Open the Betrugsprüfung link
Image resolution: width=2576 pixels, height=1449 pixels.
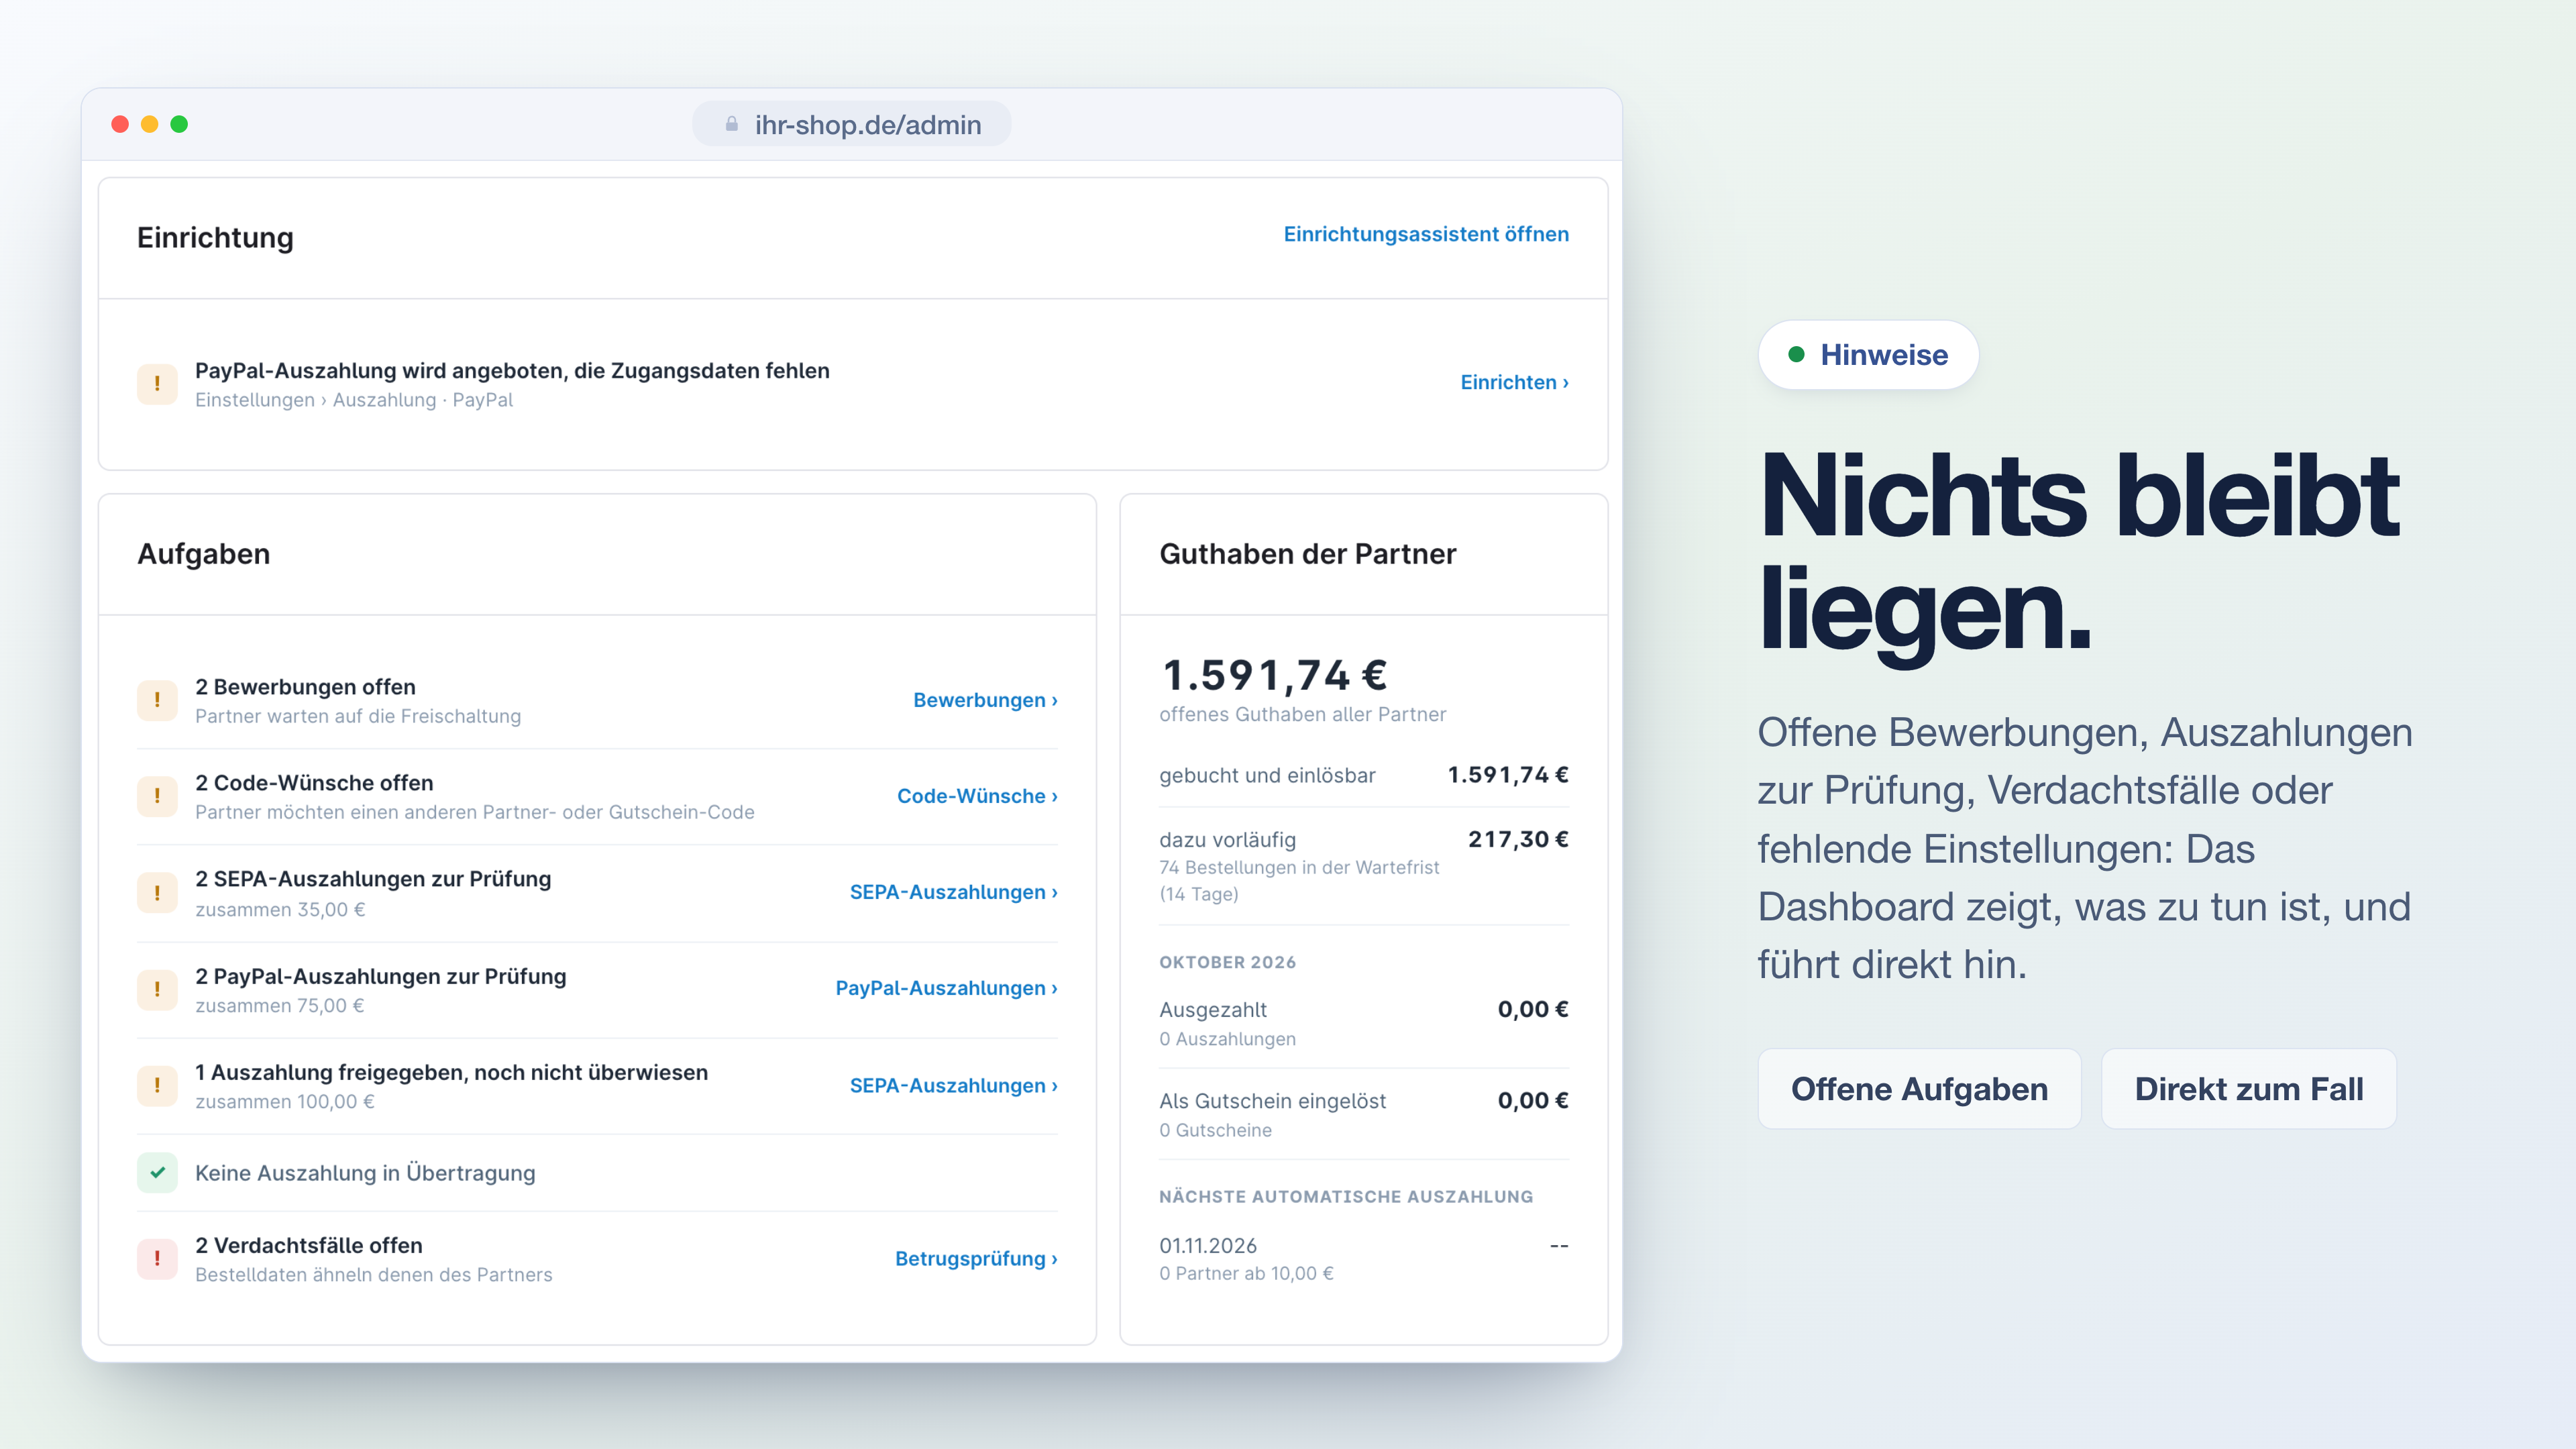pyautogui.click(x=976, y=1259)
